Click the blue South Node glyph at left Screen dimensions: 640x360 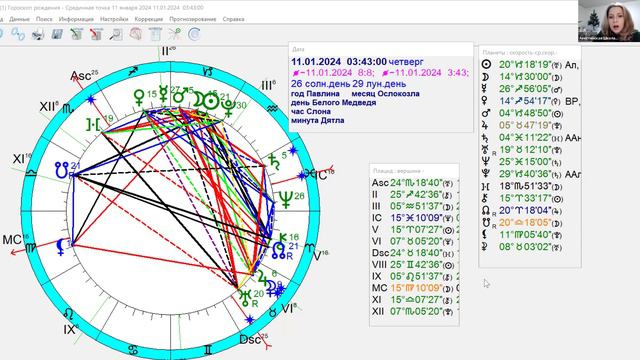click(x=62, y=170)
